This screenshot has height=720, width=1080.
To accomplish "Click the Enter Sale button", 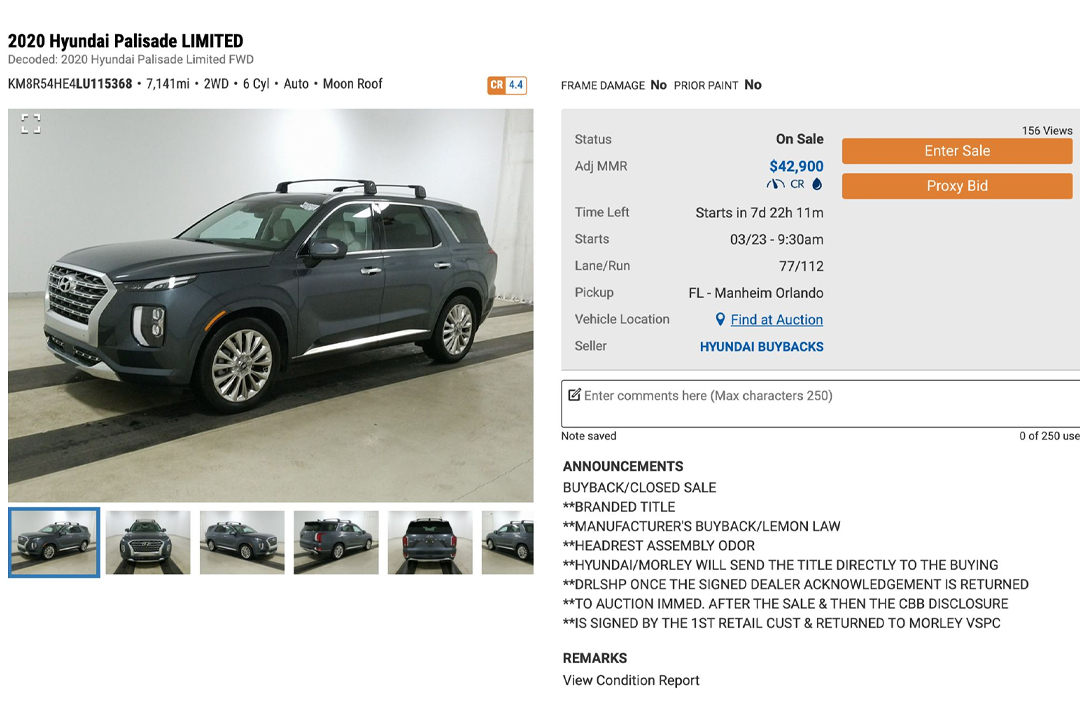I will click(957, 151).
